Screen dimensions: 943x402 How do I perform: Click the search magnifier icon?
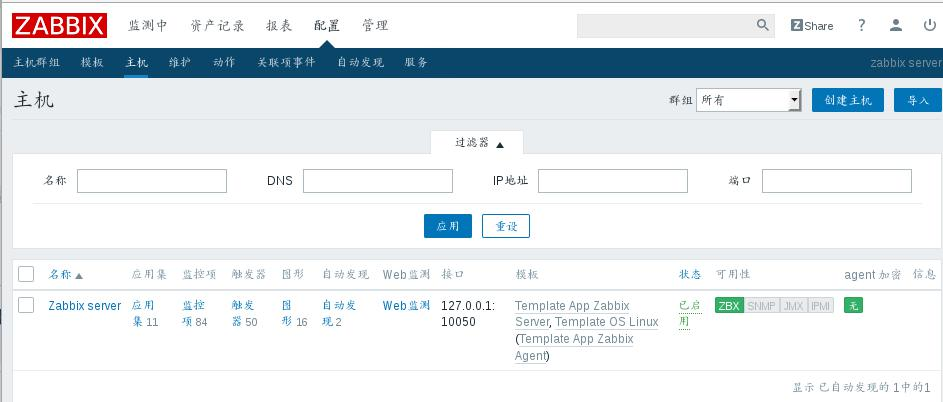(x=763, y=25)
